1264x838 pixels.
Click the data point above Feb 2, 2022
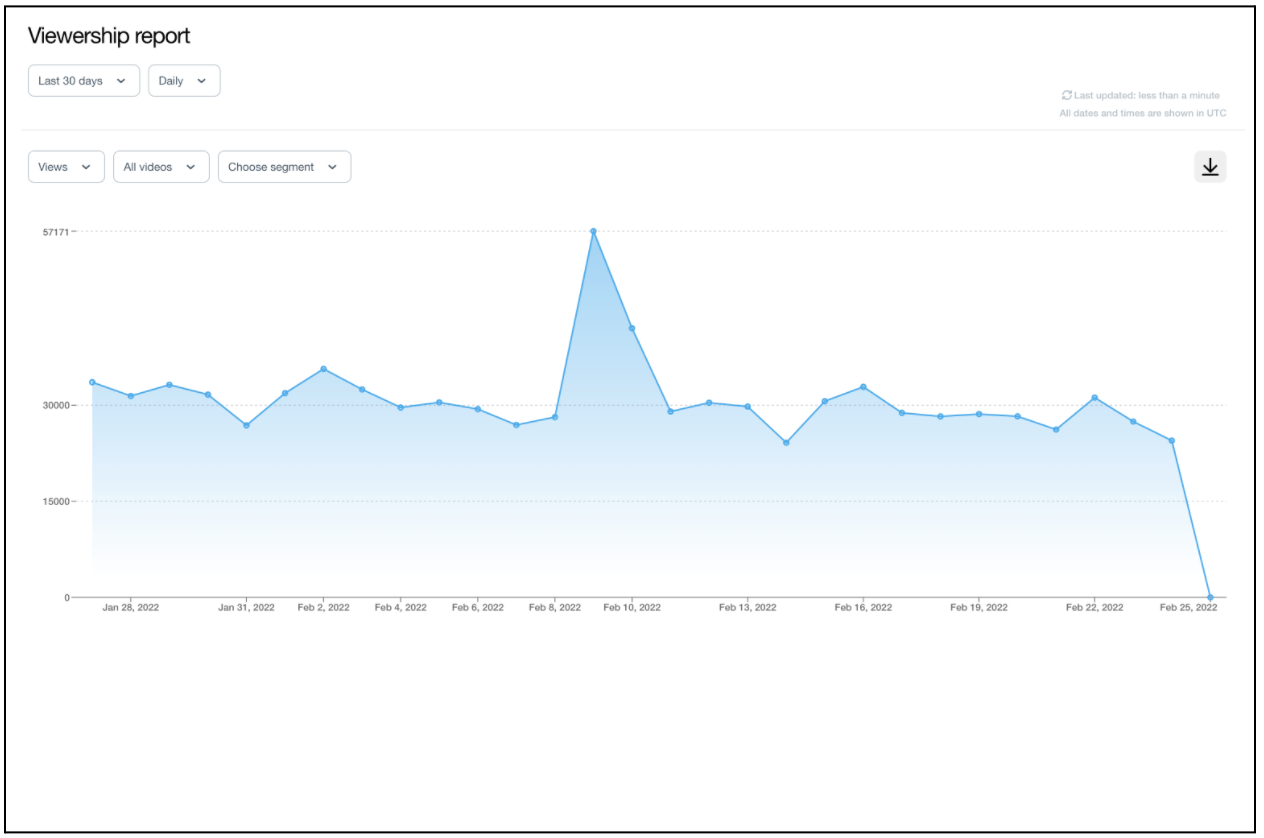[323, 369]
